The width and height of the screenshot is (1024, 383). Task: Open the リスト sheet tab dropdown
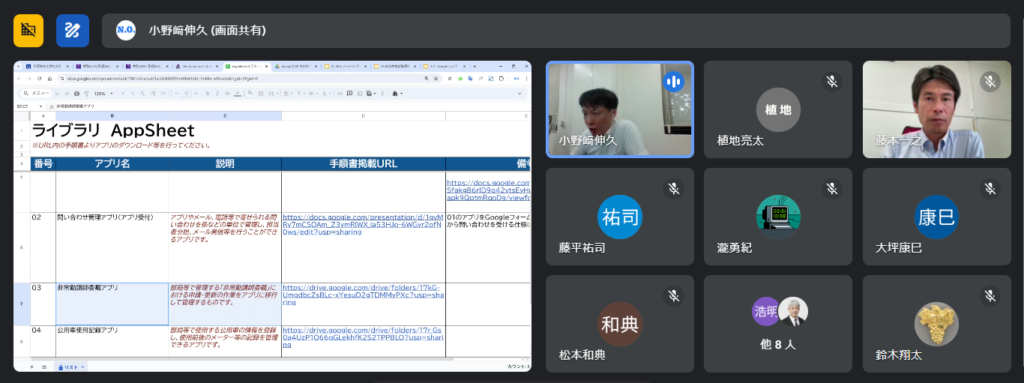[x=83, y=367]
